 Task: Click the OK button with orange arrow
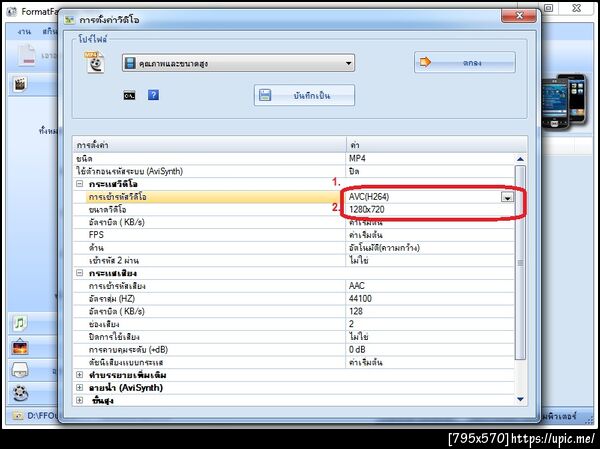(465, 62)
